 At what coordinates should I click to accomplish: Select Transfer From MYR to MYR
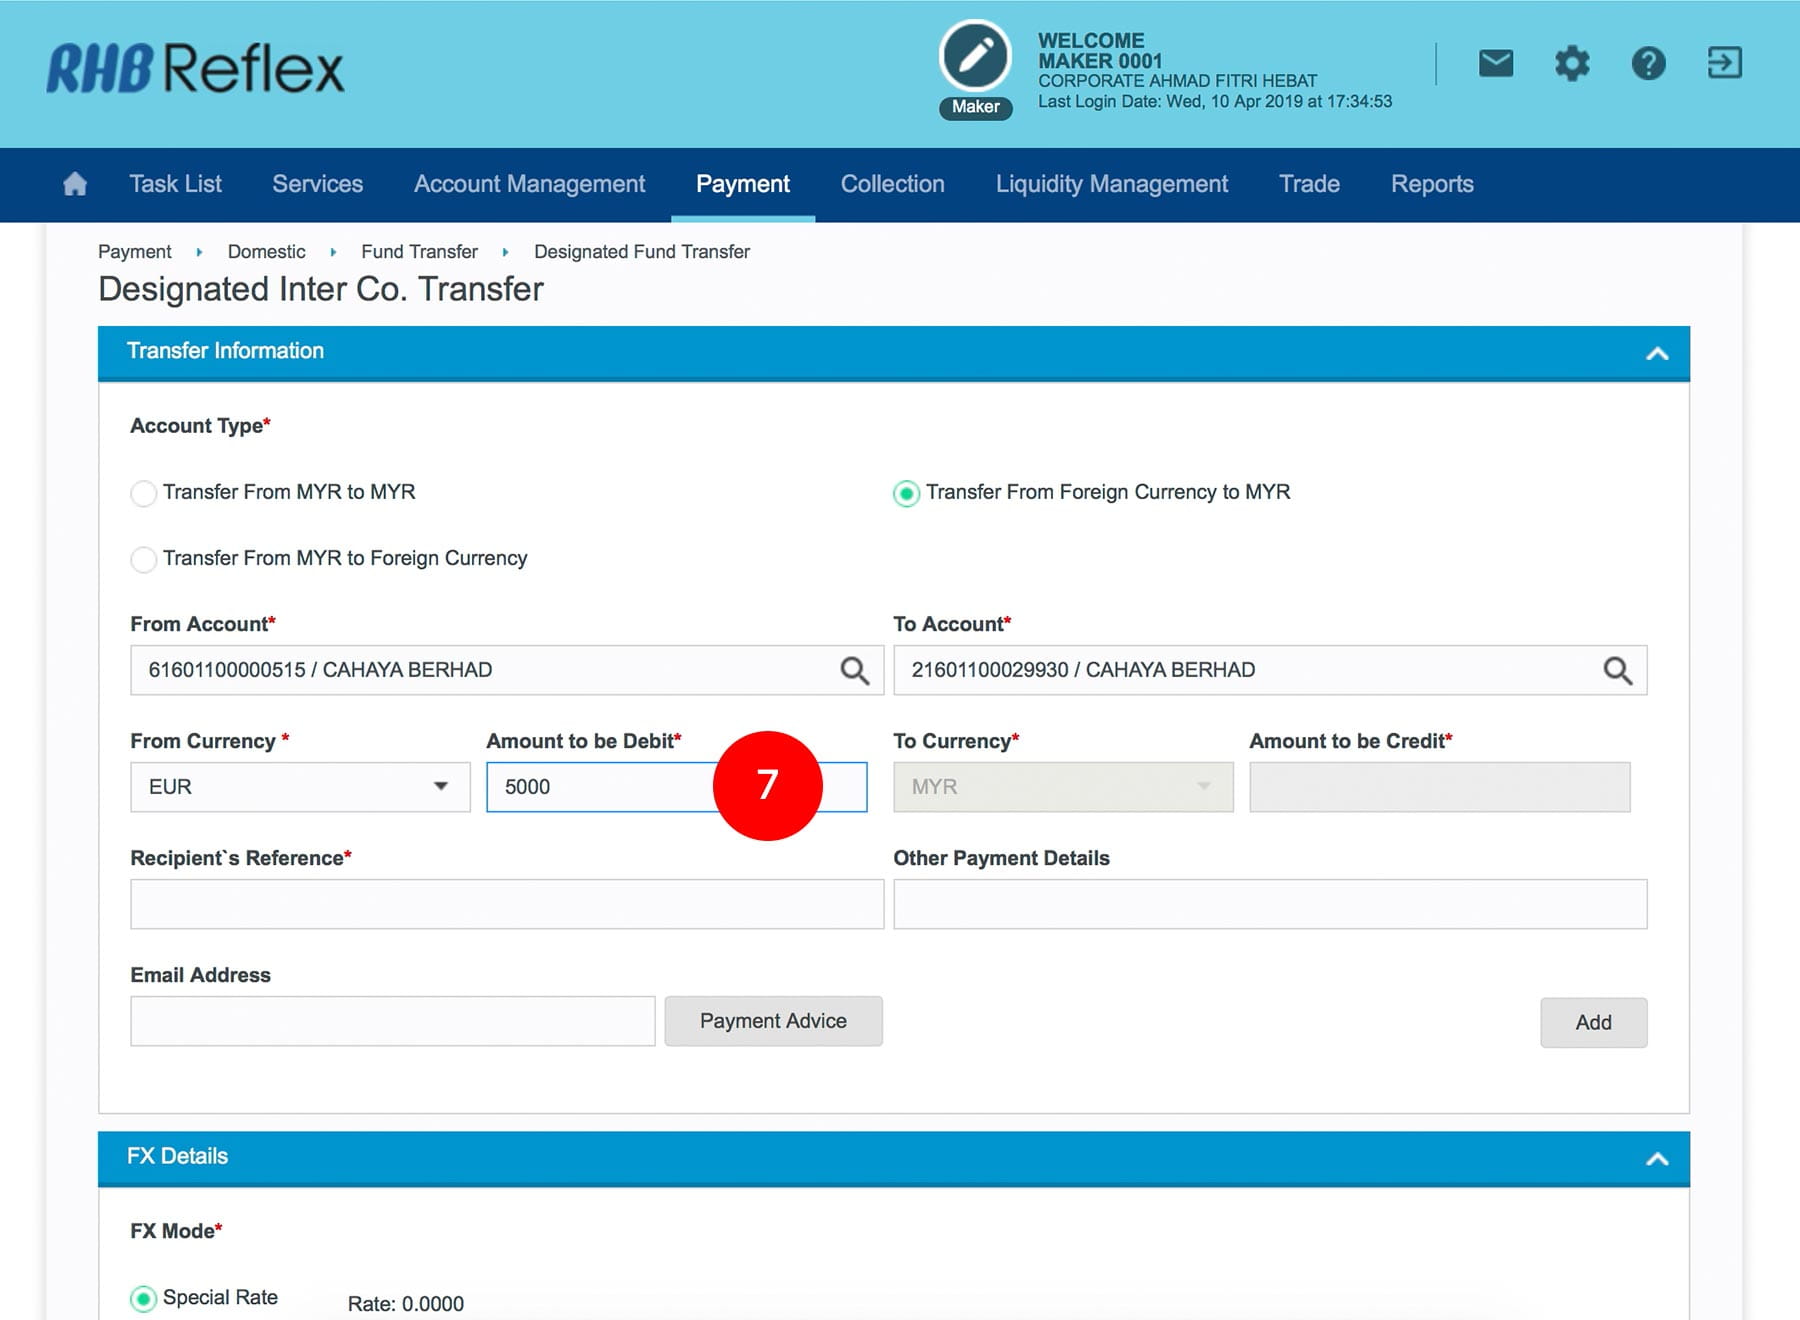pos(144,493)
